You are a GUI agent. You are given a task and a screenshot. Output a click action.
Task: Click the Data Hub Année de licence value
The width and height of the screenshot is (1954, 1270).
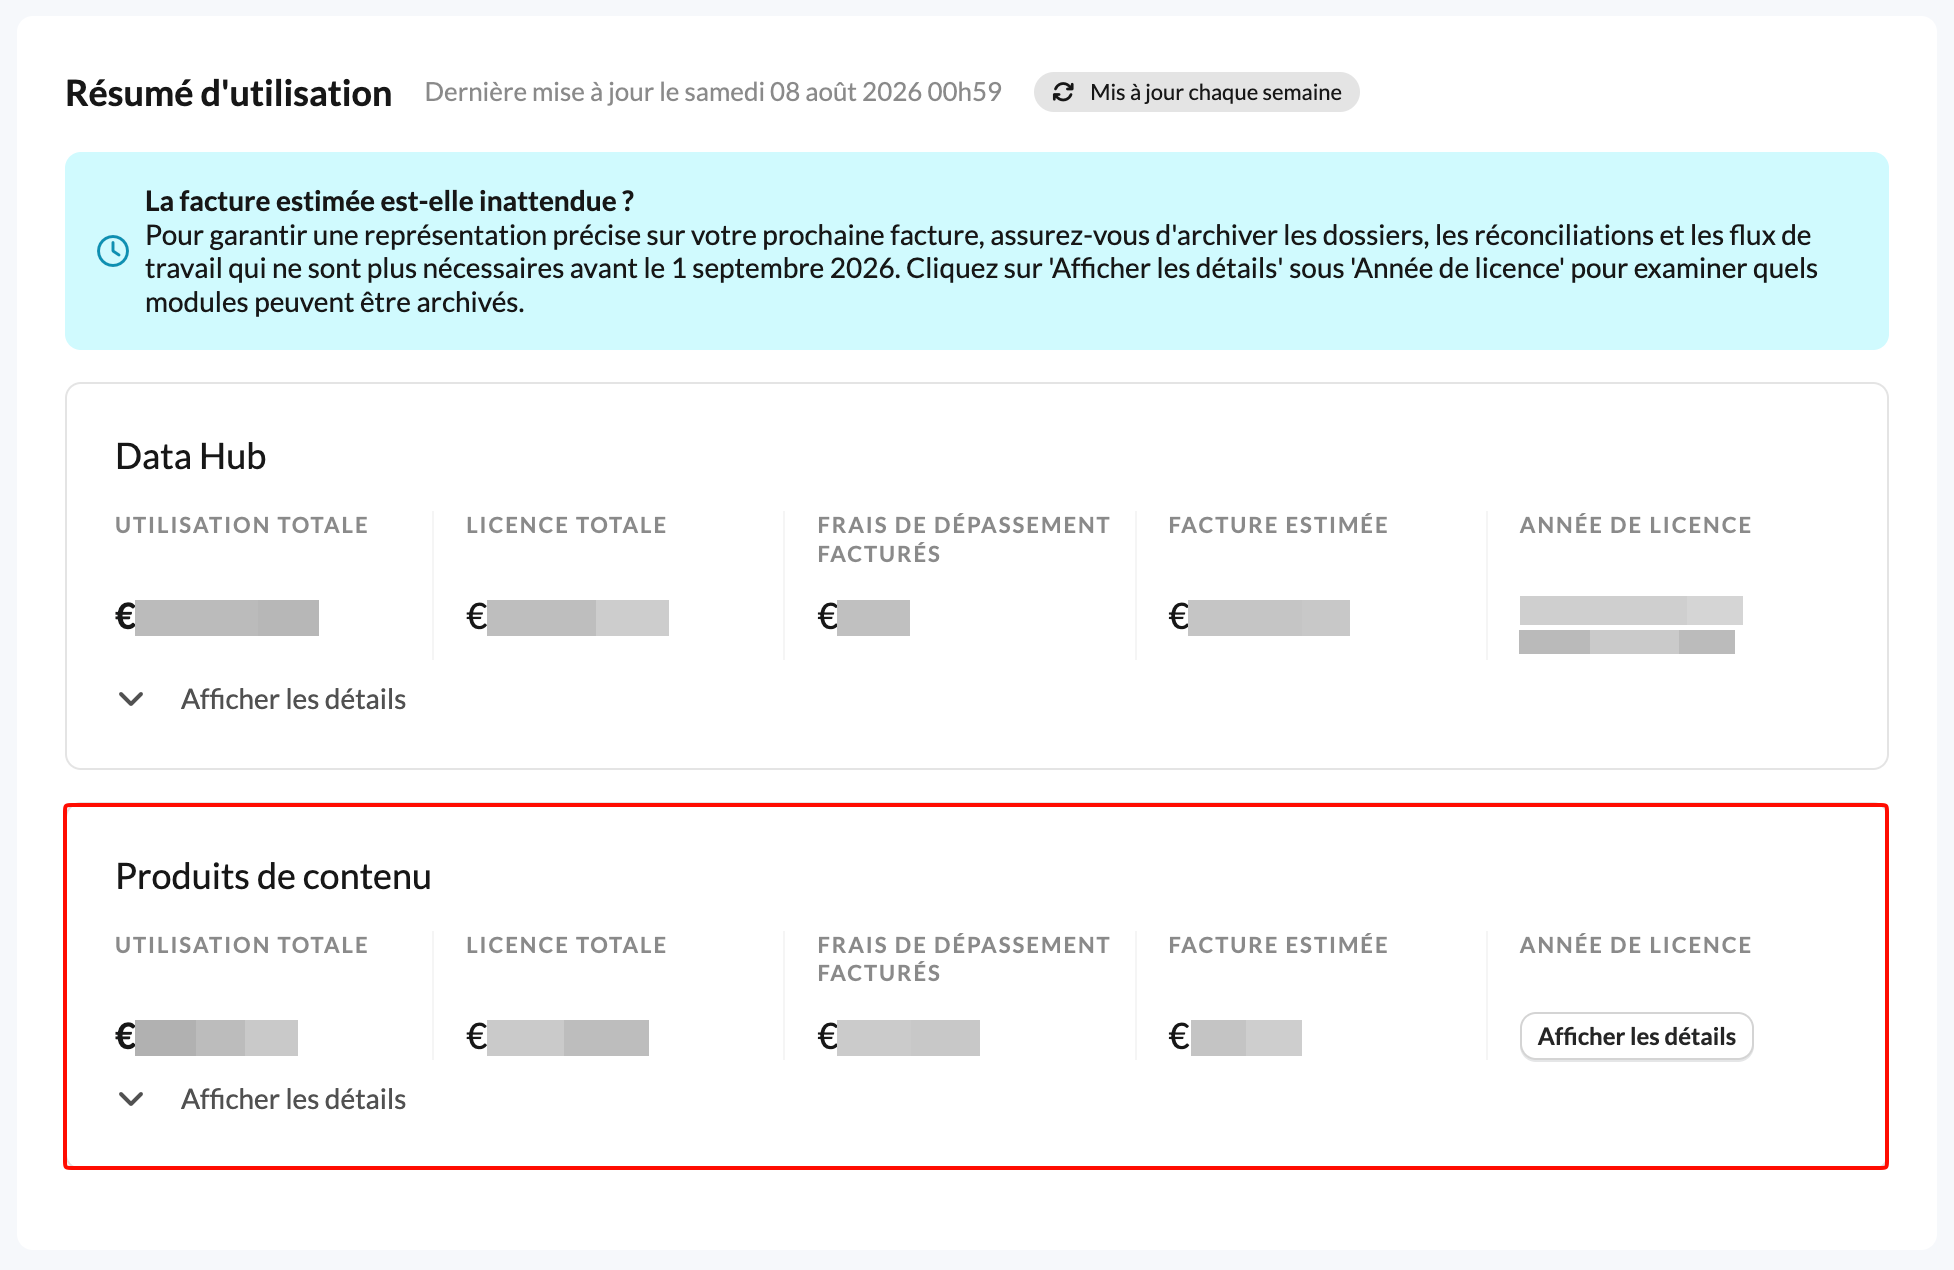click(x=1631, y=625)
